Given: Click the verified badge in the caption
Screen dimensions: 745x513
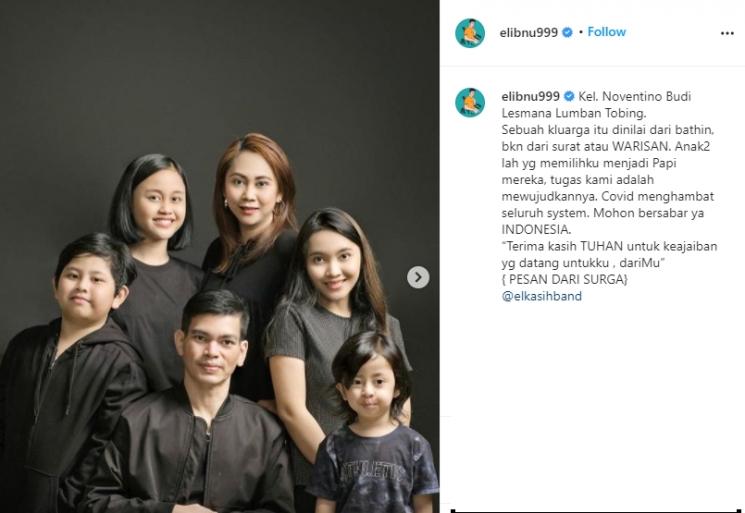Looking at the screenshot, I should (569, 96).
